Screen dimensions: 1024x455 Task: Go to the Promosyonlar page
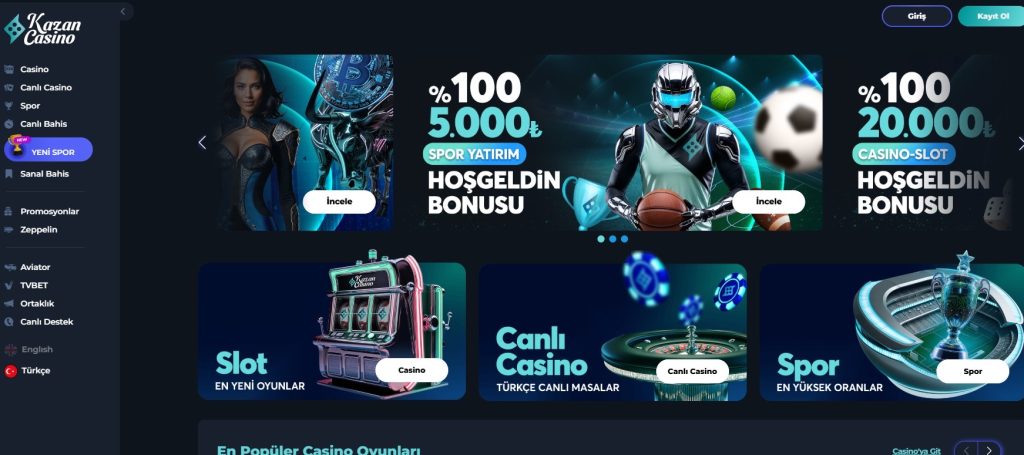50,212
